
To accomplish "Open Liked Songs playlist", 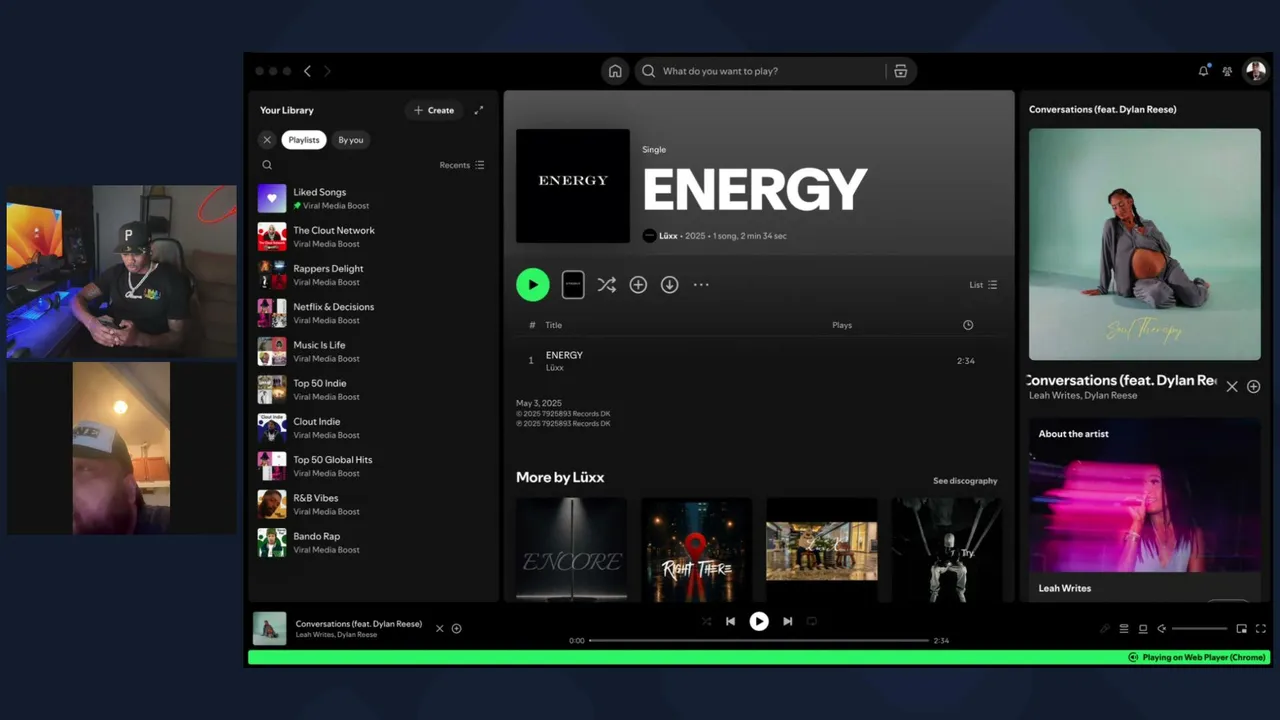I will 372,198.
